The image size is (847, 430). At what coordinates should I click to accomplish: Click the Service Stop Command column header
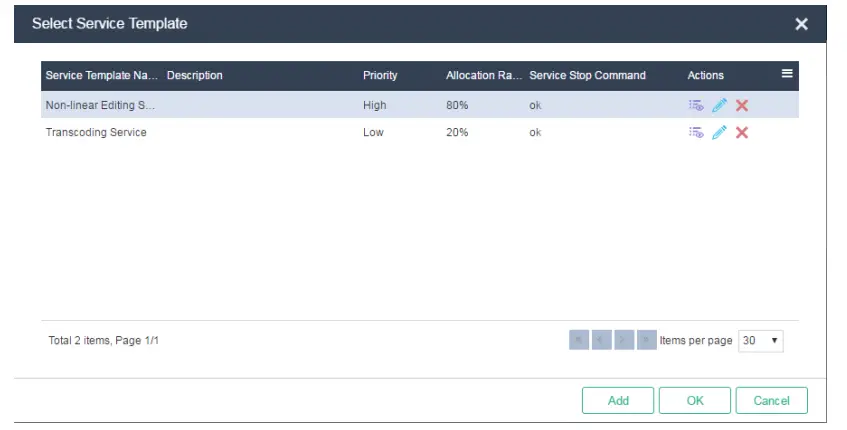tap(587, 76)
